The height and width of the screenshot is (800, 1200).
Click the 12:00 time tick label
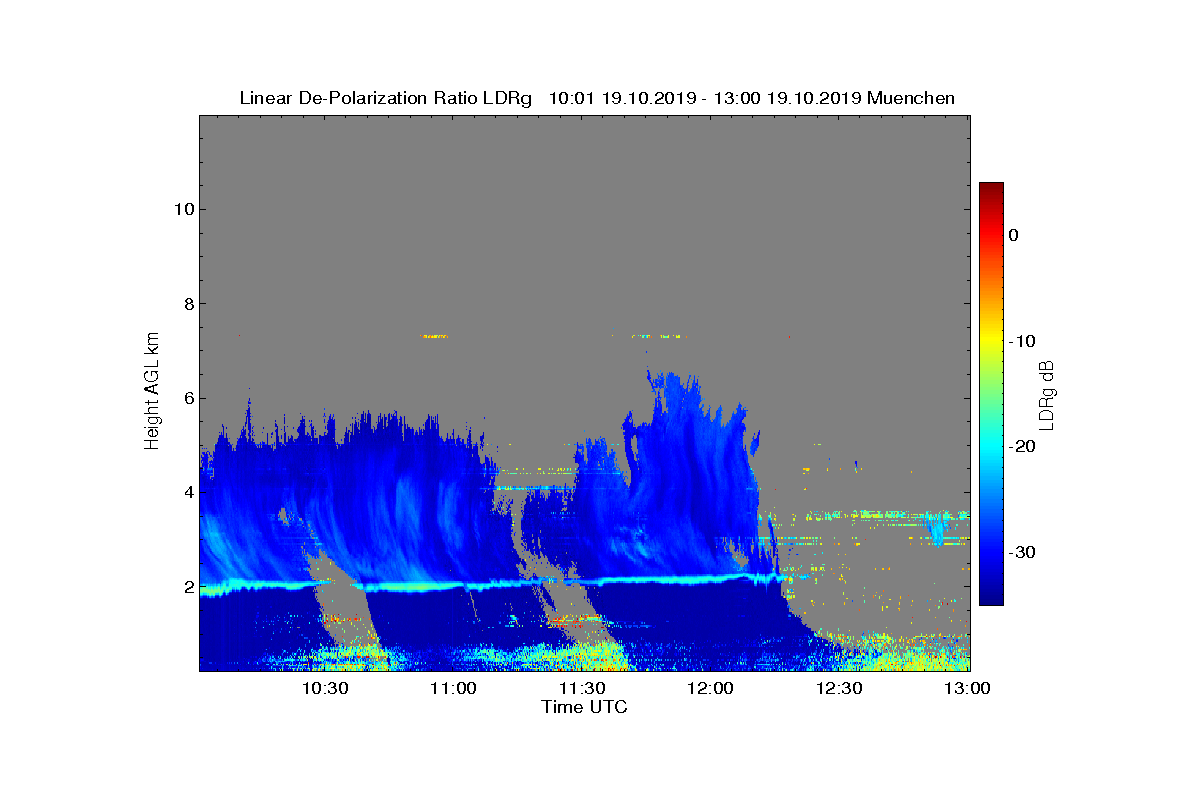[x=711, y=689]
